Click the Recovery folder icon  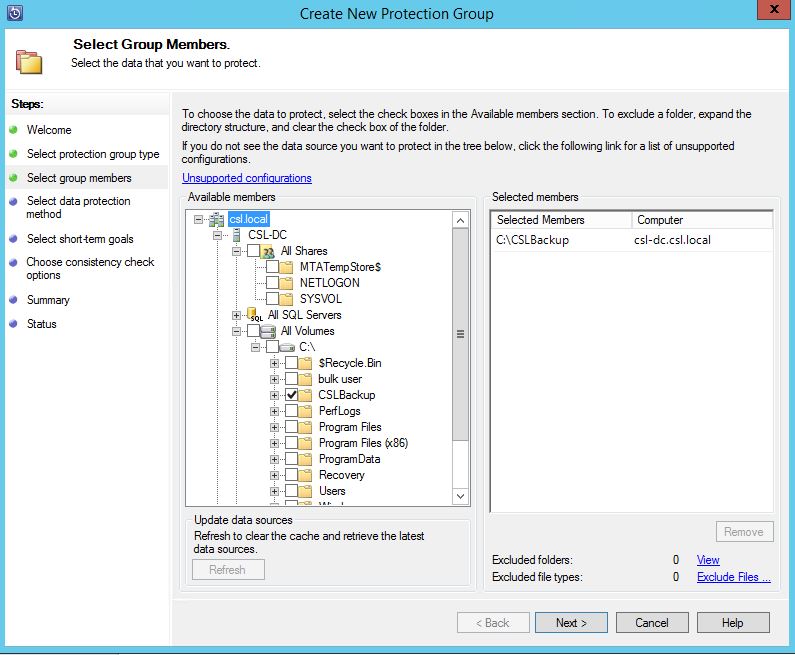(x=305, y=476)
